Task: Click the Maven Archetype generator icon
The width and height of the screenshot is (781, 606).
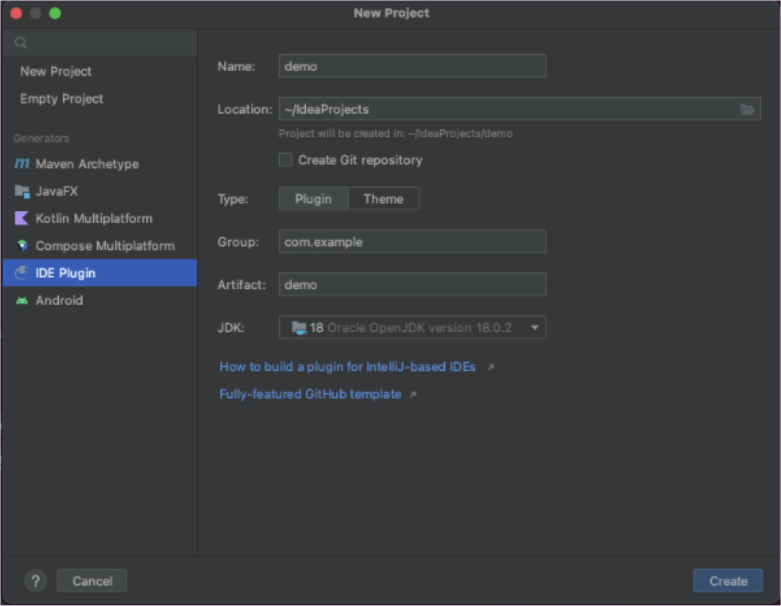Action: 21,164
